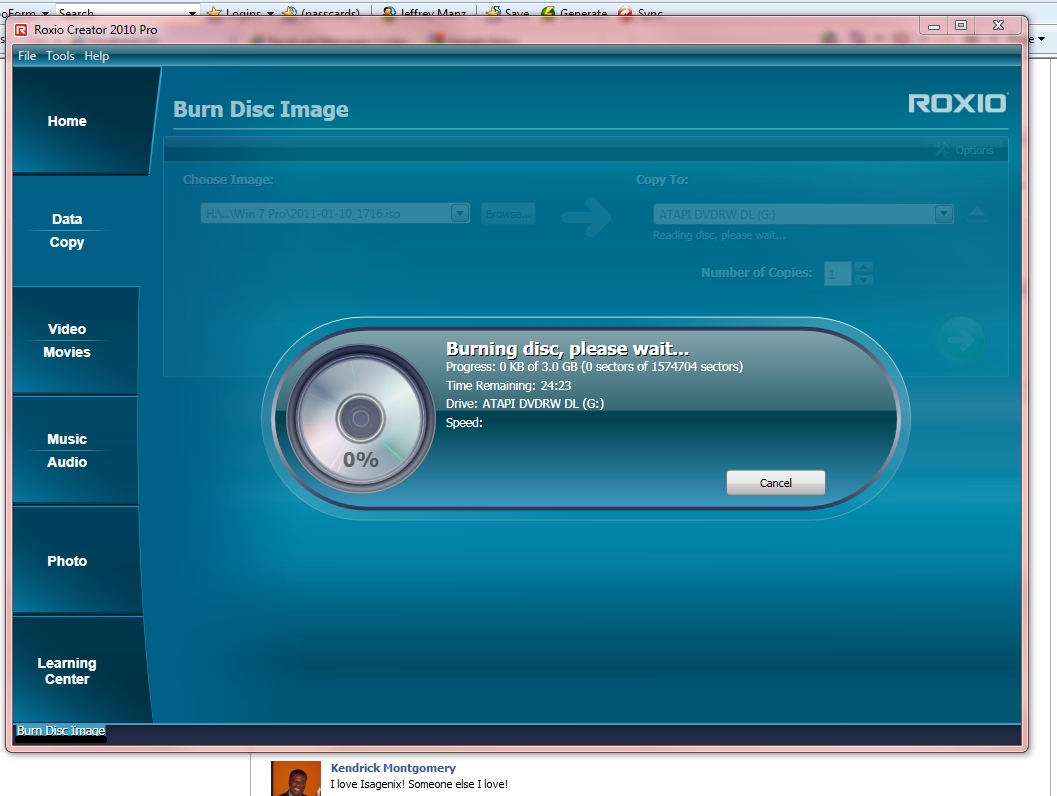1057x796 pixels.
Task: Click Kendrick Montgomery's profile photo thumbnail
Action: pyautogui.click(x=296, y=778)
